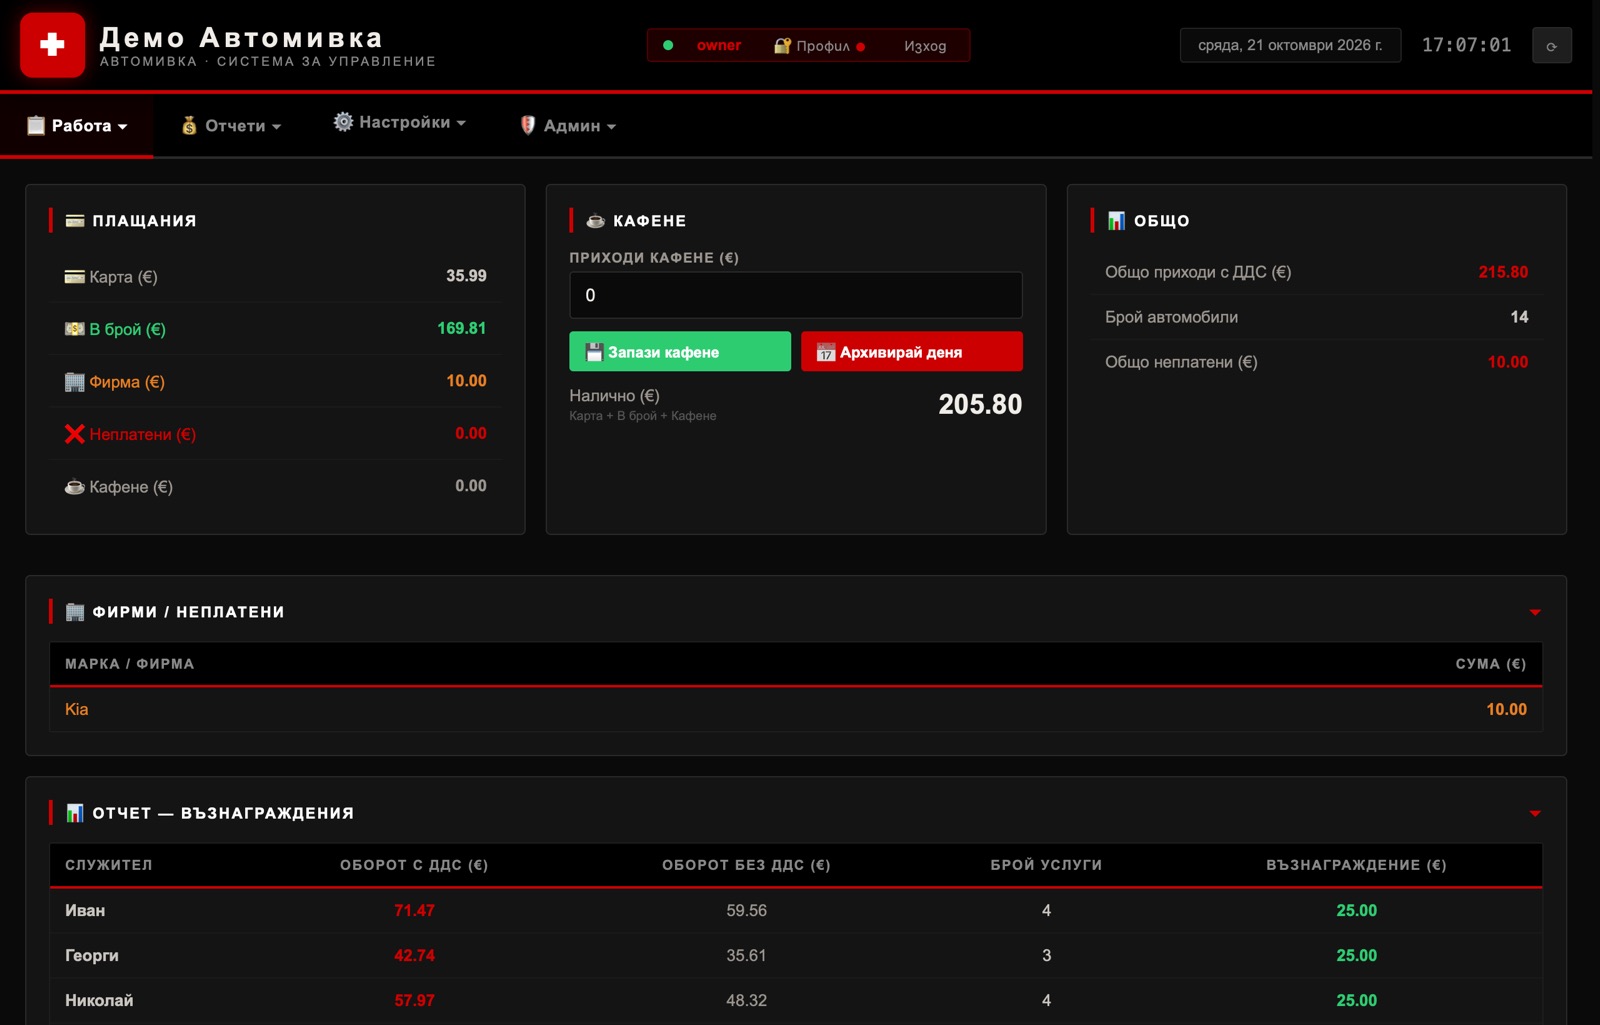
Task: Click the building icon in the ФИРМИ / НЕПЛАТЕНИ header
Action: 75,612
